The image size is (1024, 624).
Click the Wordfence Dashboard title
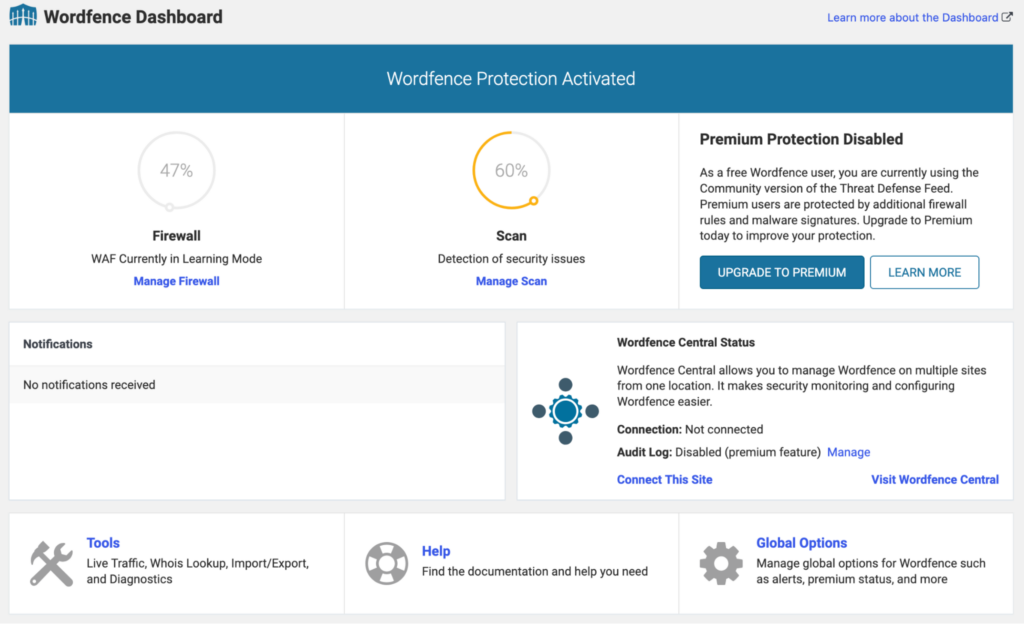click(133, 16)
